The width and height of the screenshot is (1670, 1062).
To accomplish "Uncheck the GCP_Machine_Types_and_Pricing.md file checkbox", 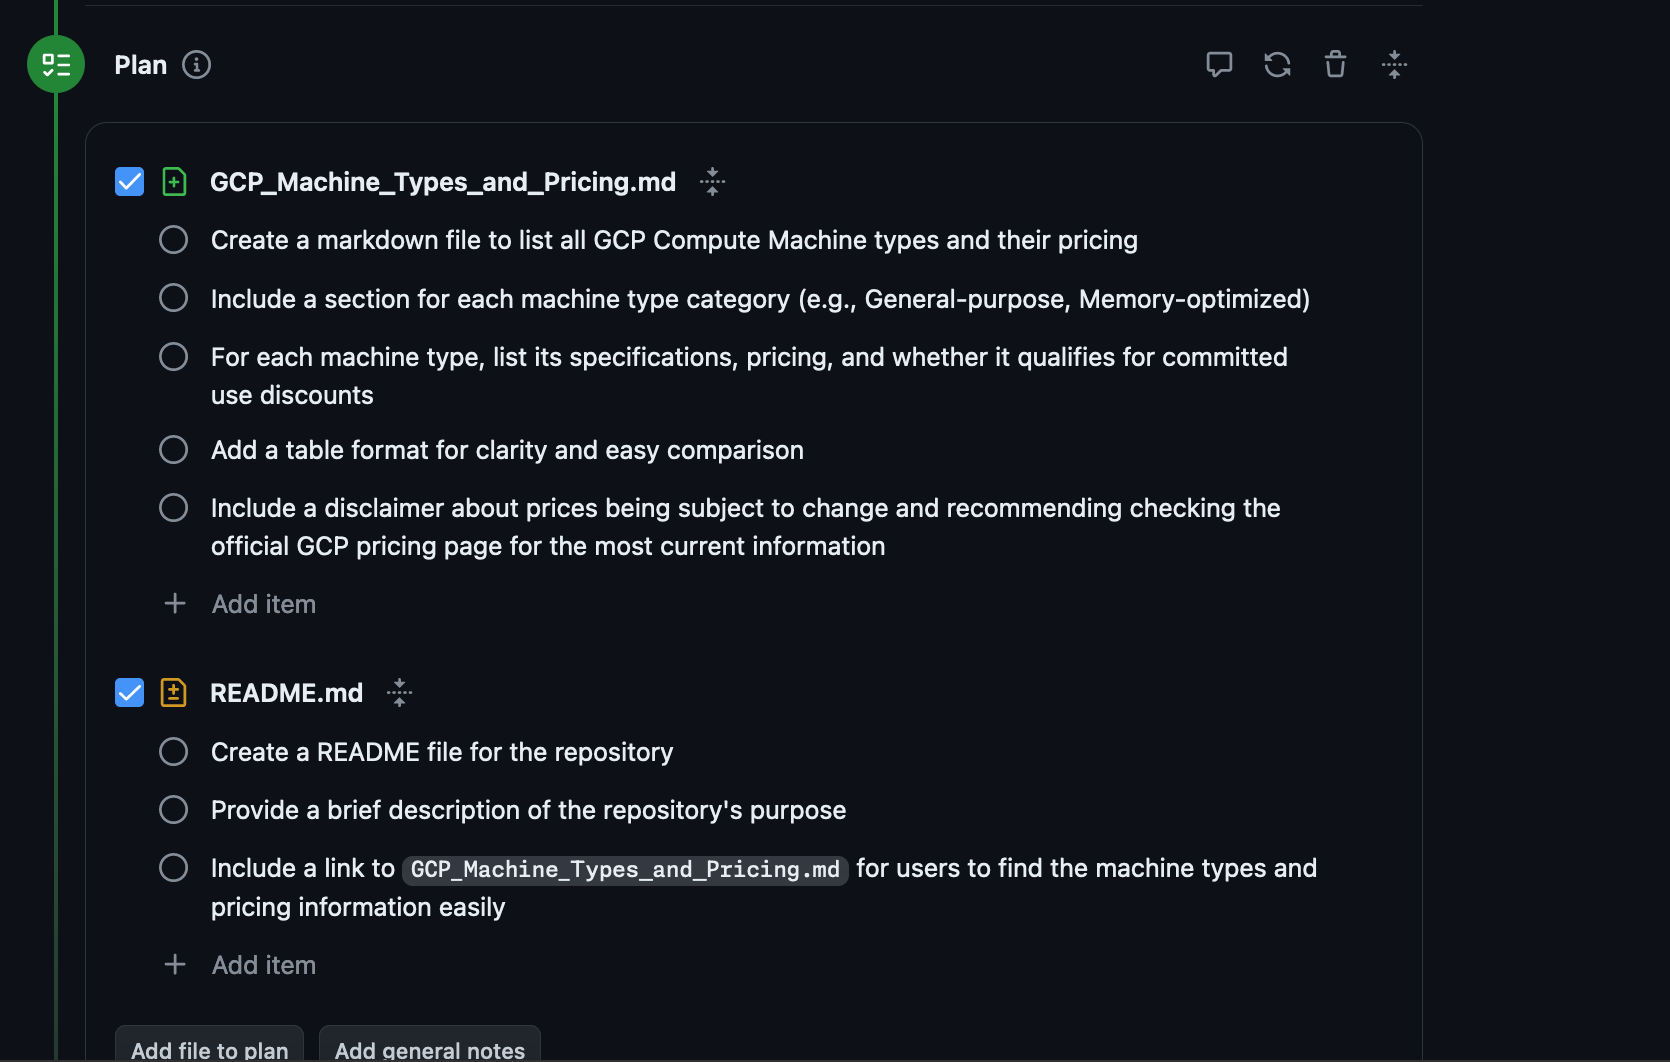I will tap(129, 181).
